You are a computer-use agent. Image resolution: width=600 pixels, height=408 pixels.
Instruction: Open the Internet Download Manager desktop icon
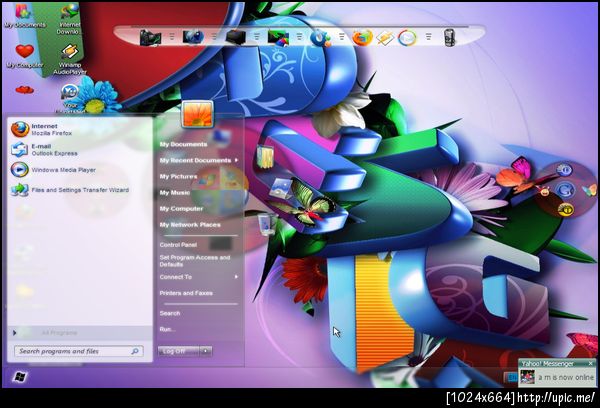pos(70,19)
